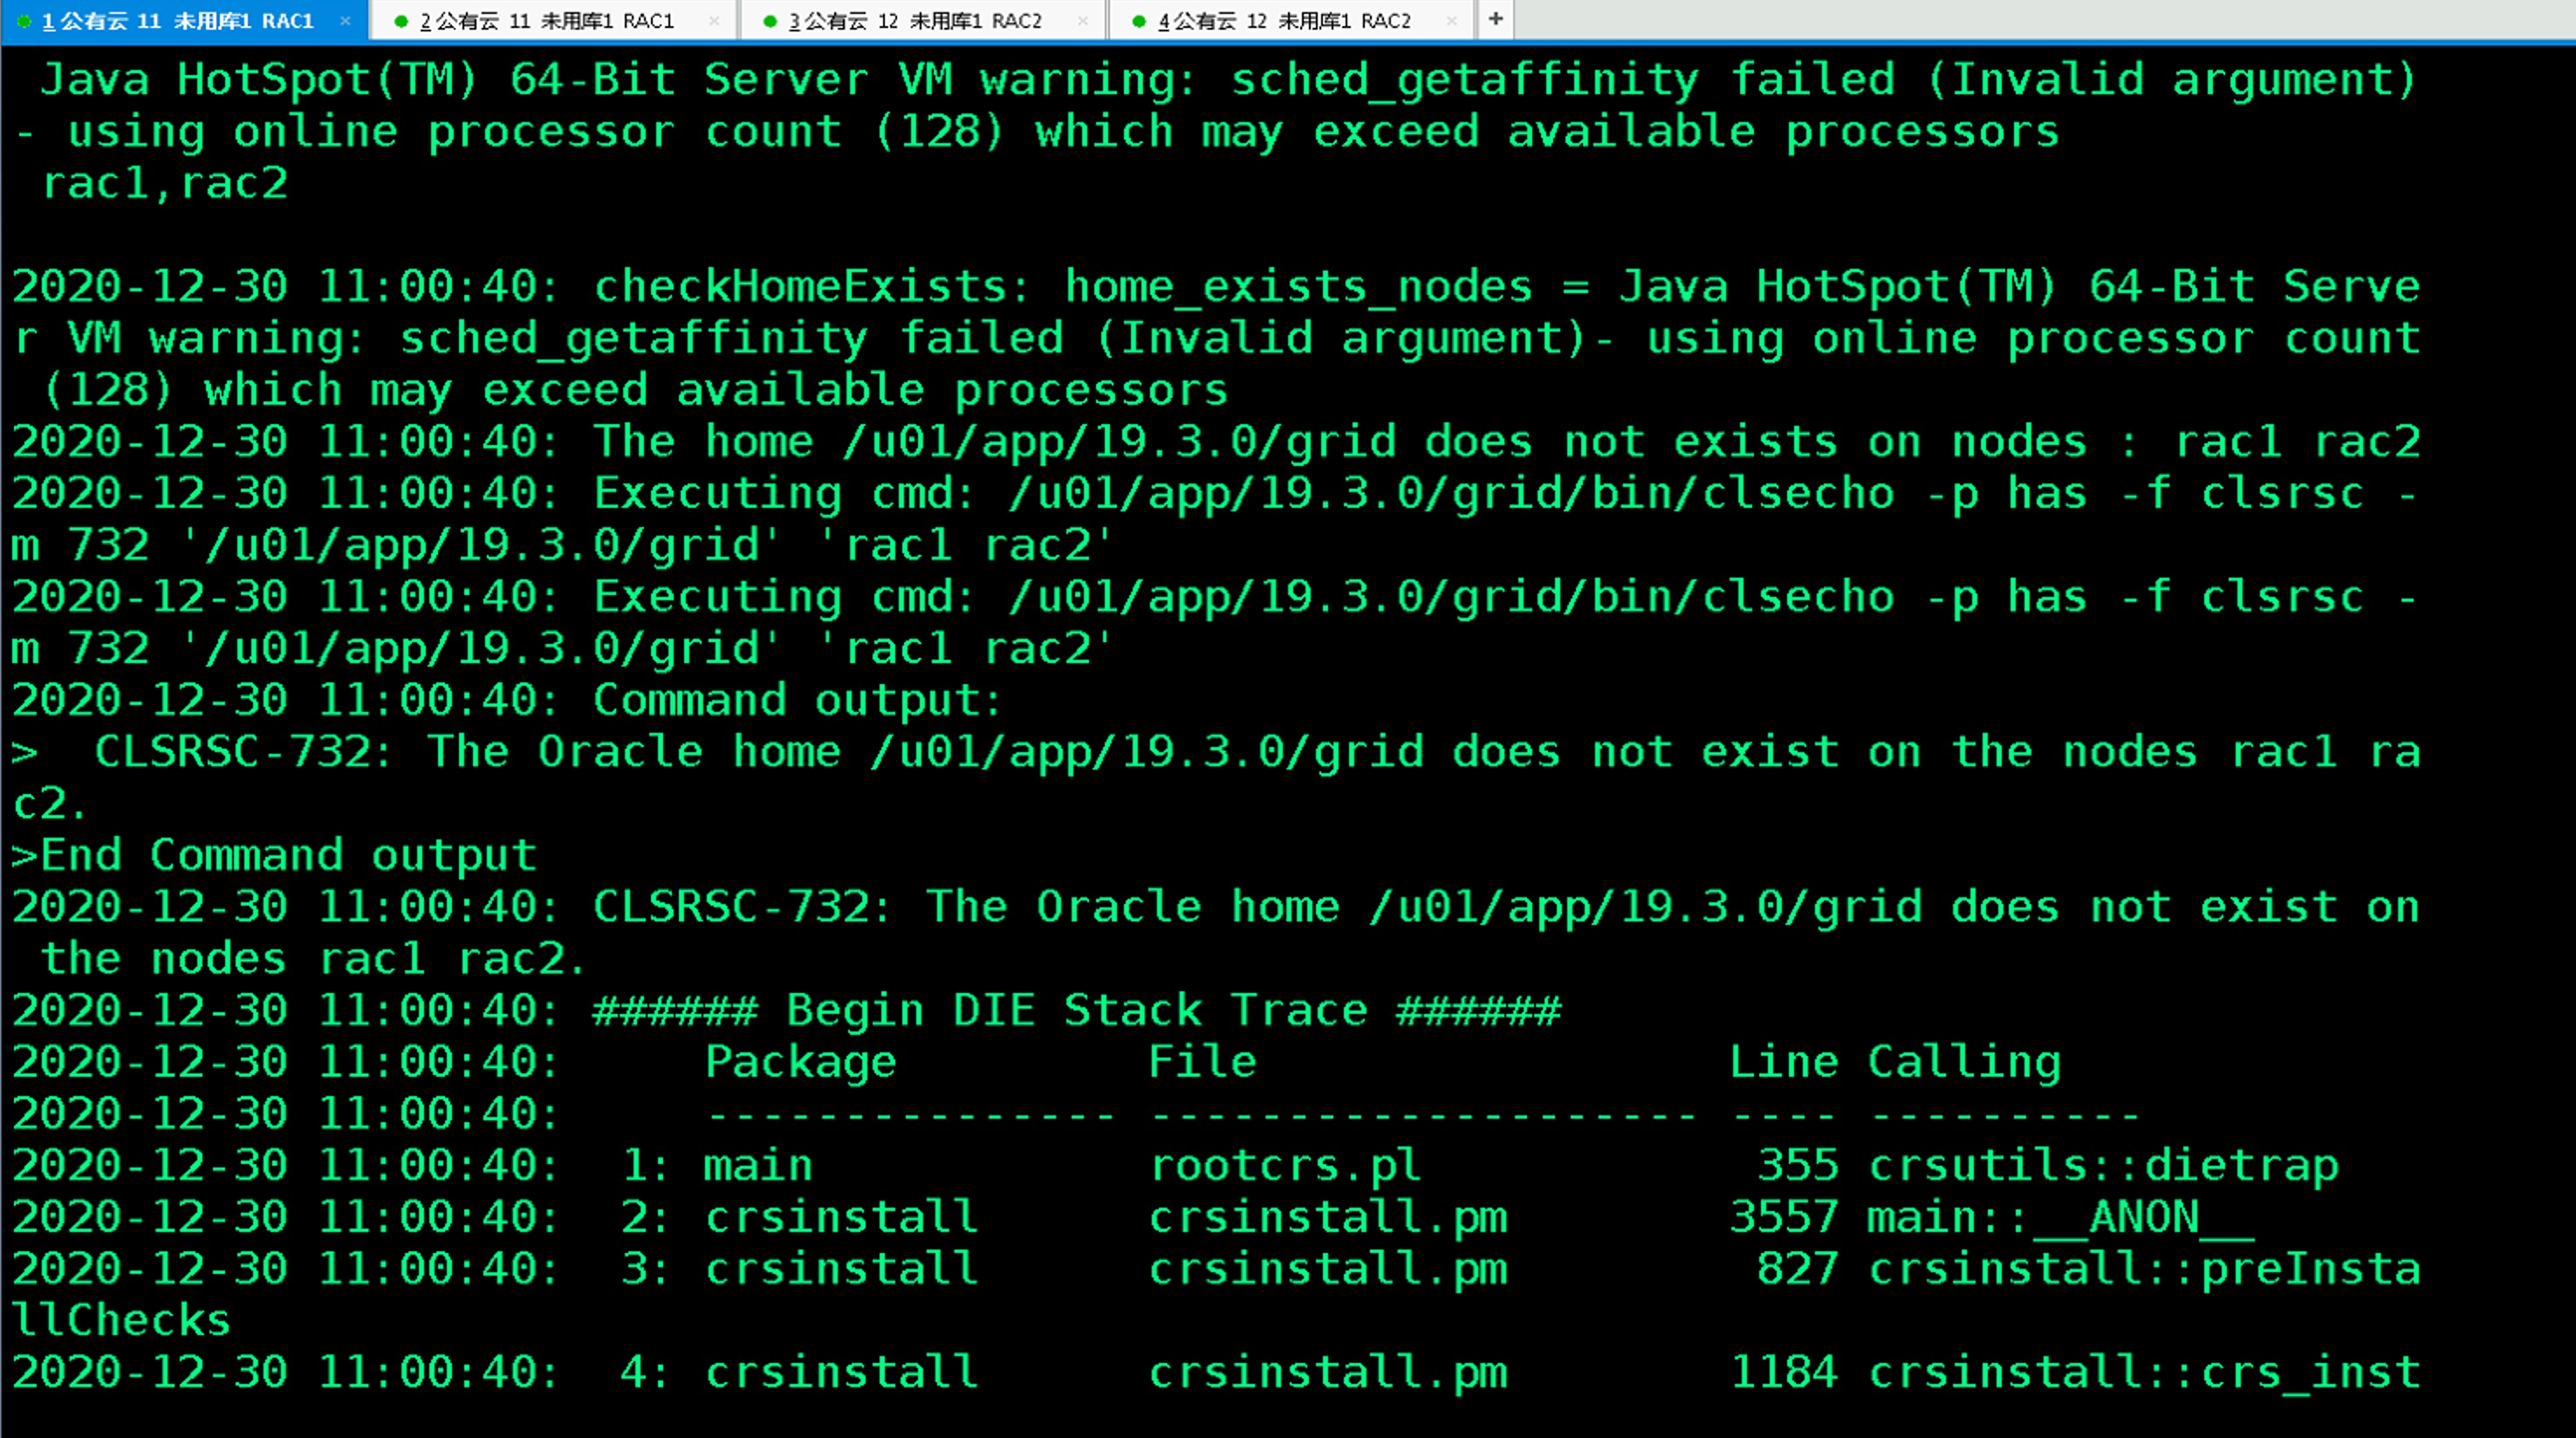Click the 'Command output:' log line
Viewport: 2576px width, 1438px height.
(506, 700)
